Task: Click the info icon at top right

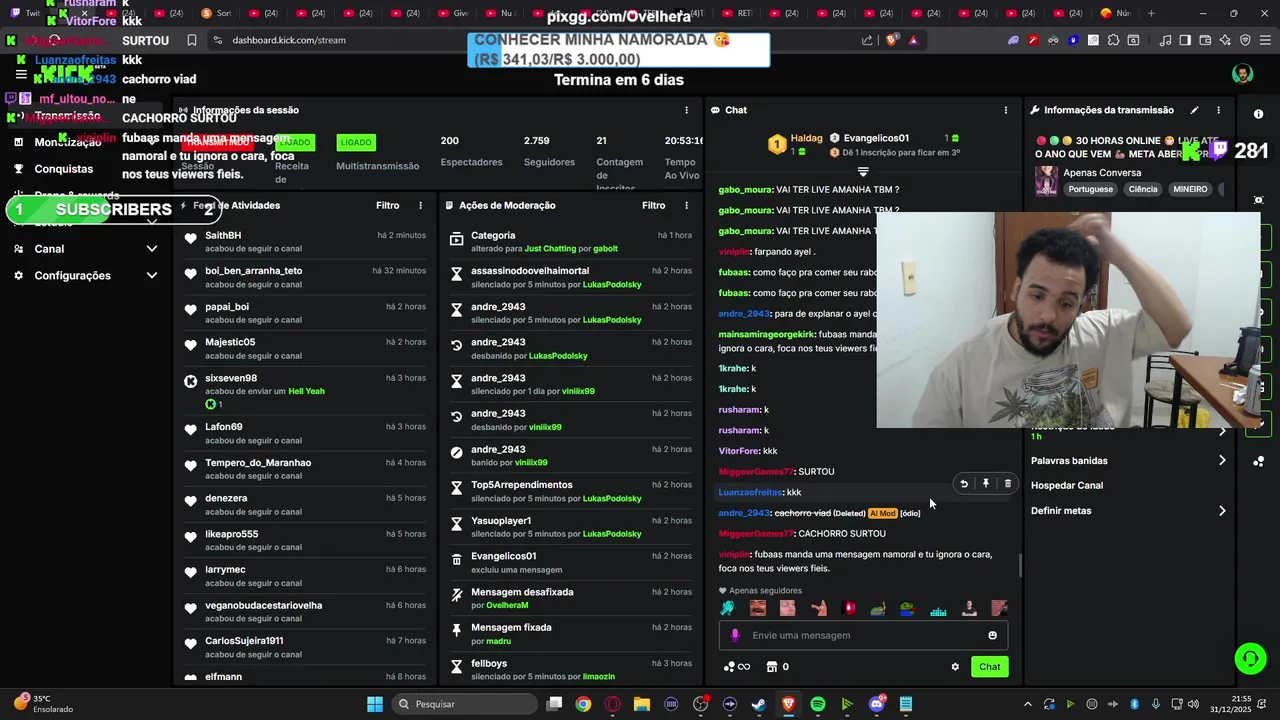Action: (x=1258, y=114)
